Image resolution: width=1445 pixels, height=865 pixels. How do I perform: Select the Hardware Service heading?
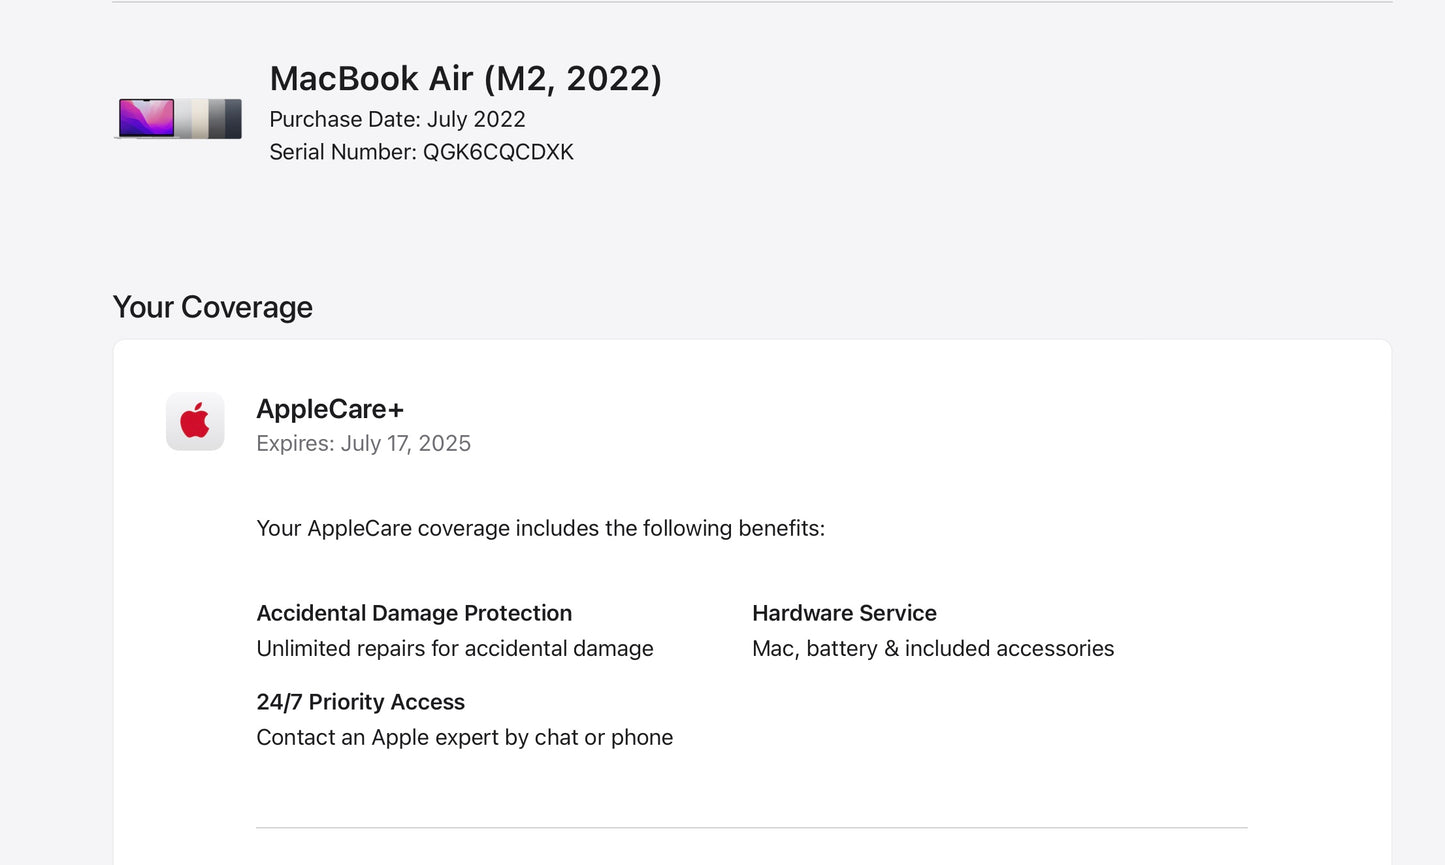point(844,613)
